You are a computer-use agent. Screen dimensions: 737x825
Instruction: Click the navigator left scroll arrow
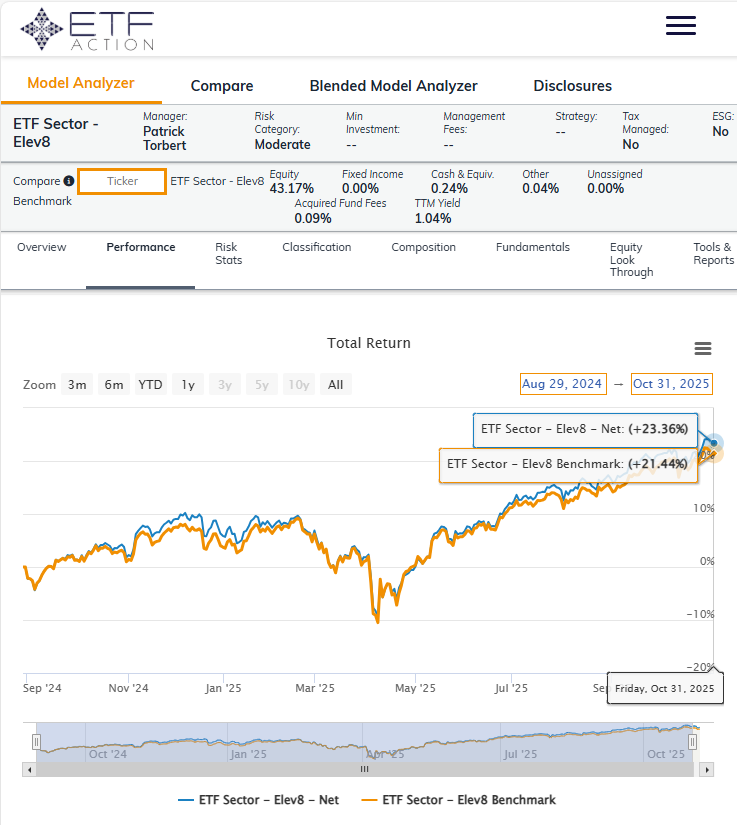pos(28,770)
